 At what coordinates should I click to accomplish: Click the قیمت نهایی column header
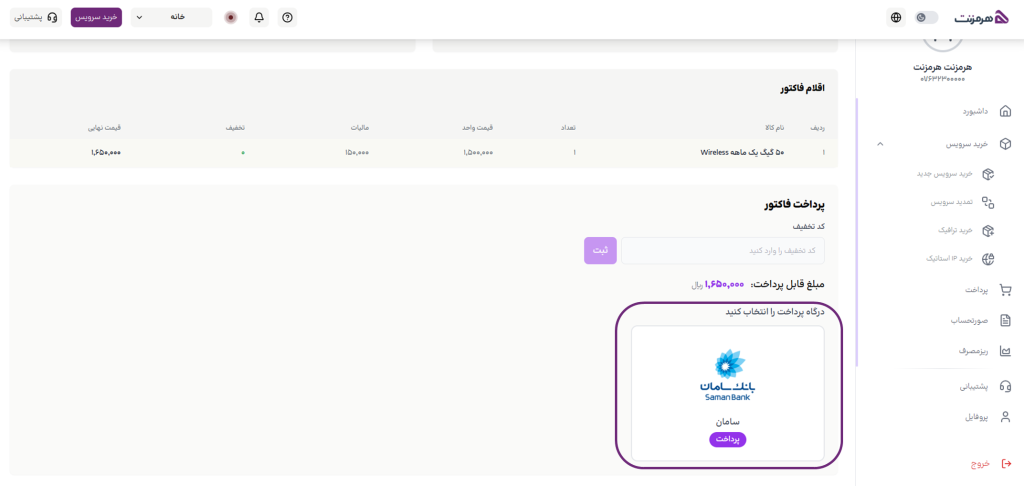click(x=104, y=127)
